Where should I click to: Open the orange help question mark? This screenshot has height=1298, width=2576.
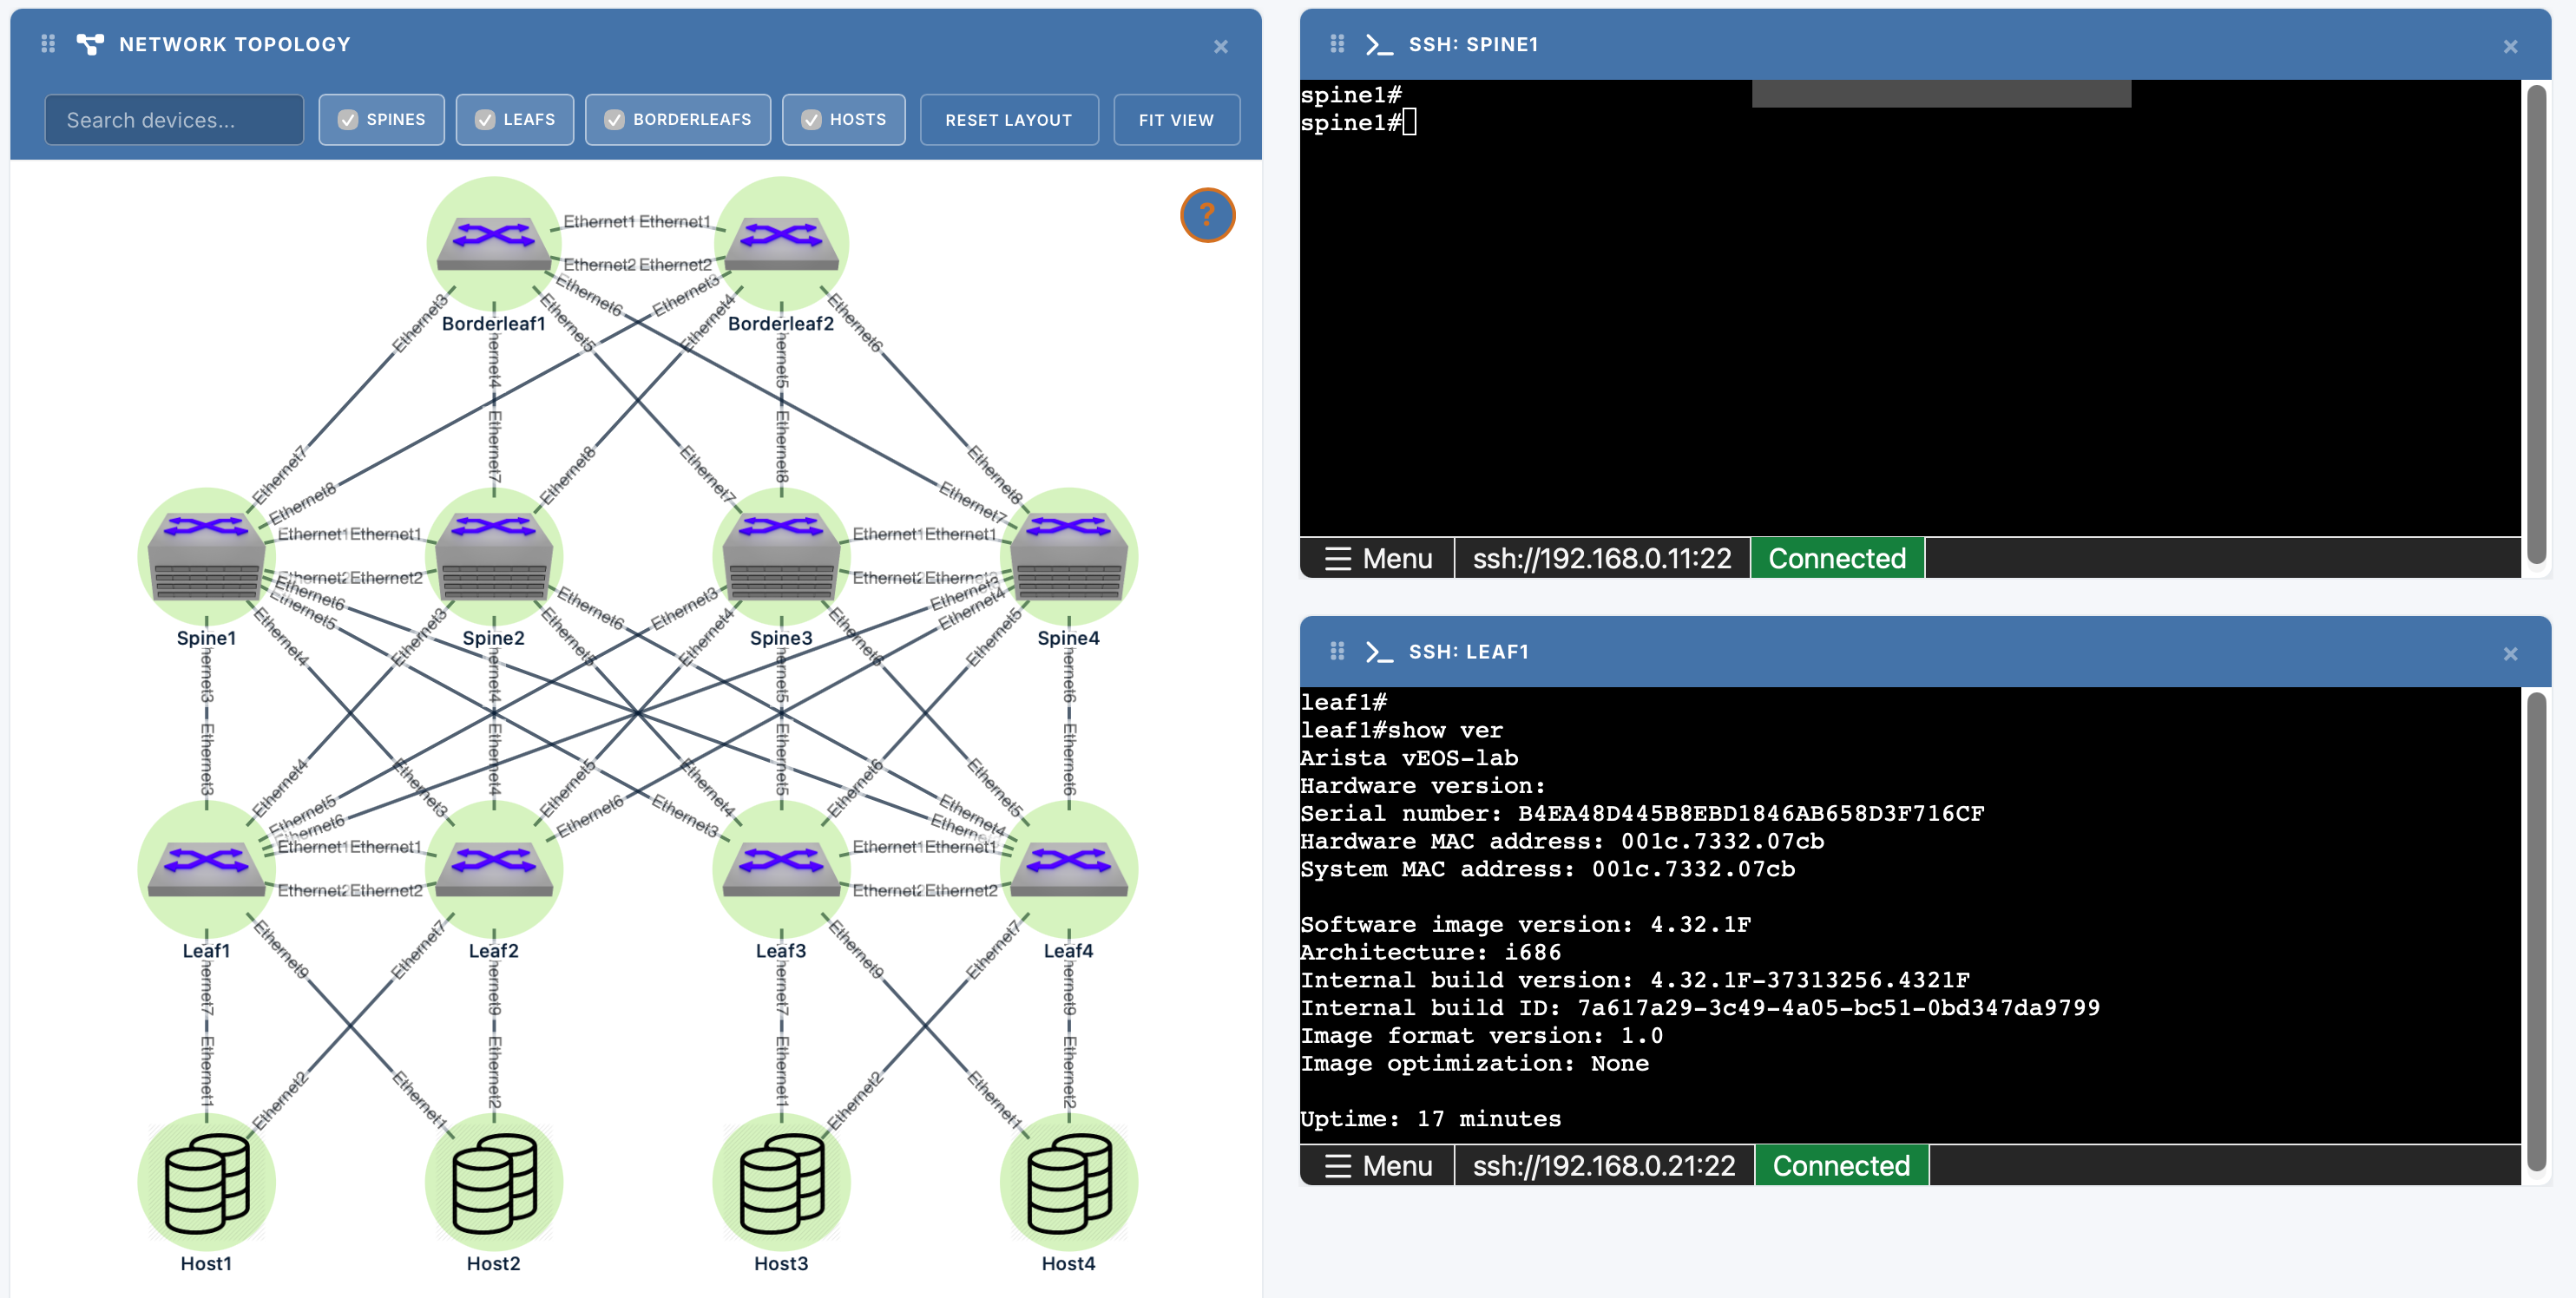(1207, 215)
